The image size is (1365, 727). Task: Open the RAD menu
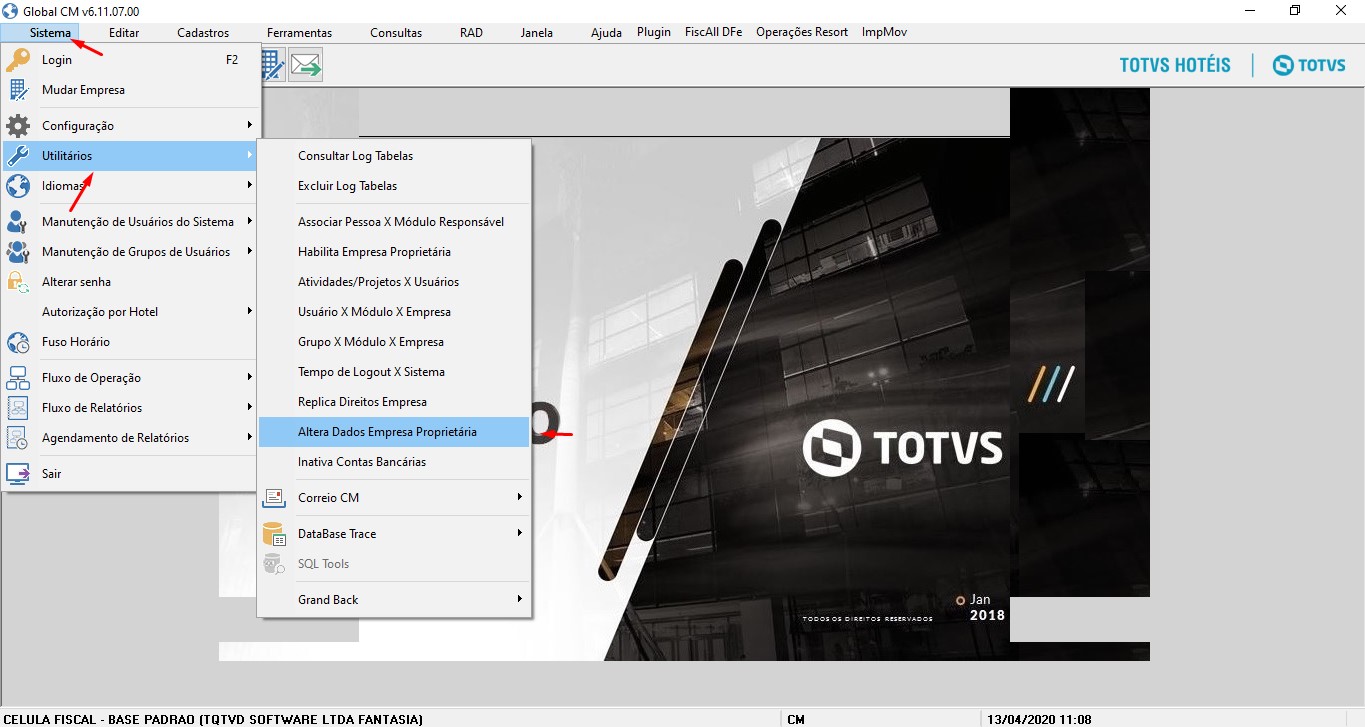point(471,33)
